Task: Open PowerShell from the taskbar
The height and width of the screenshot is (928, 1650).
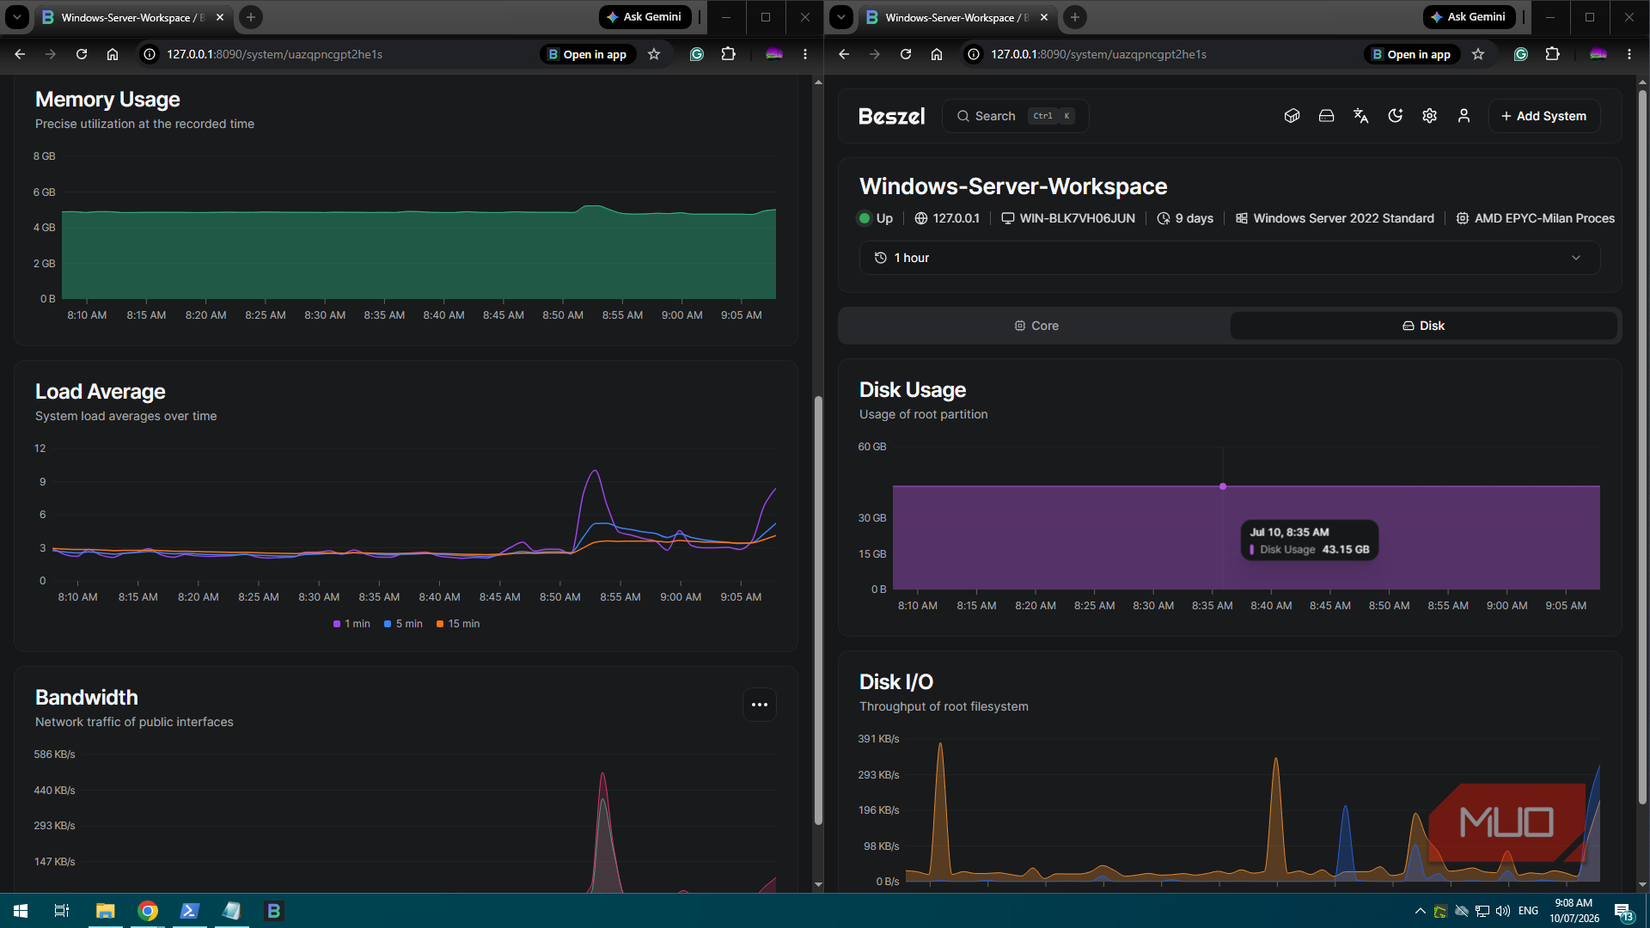Action: 189,911
